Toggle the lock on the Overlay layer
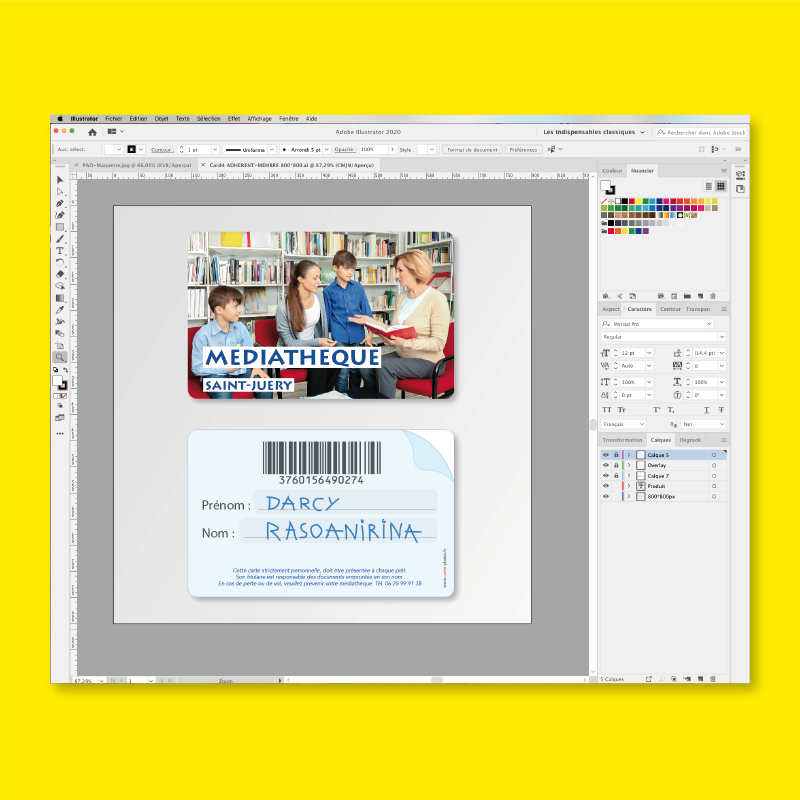 pyautogui.click(x=615, y=465)
